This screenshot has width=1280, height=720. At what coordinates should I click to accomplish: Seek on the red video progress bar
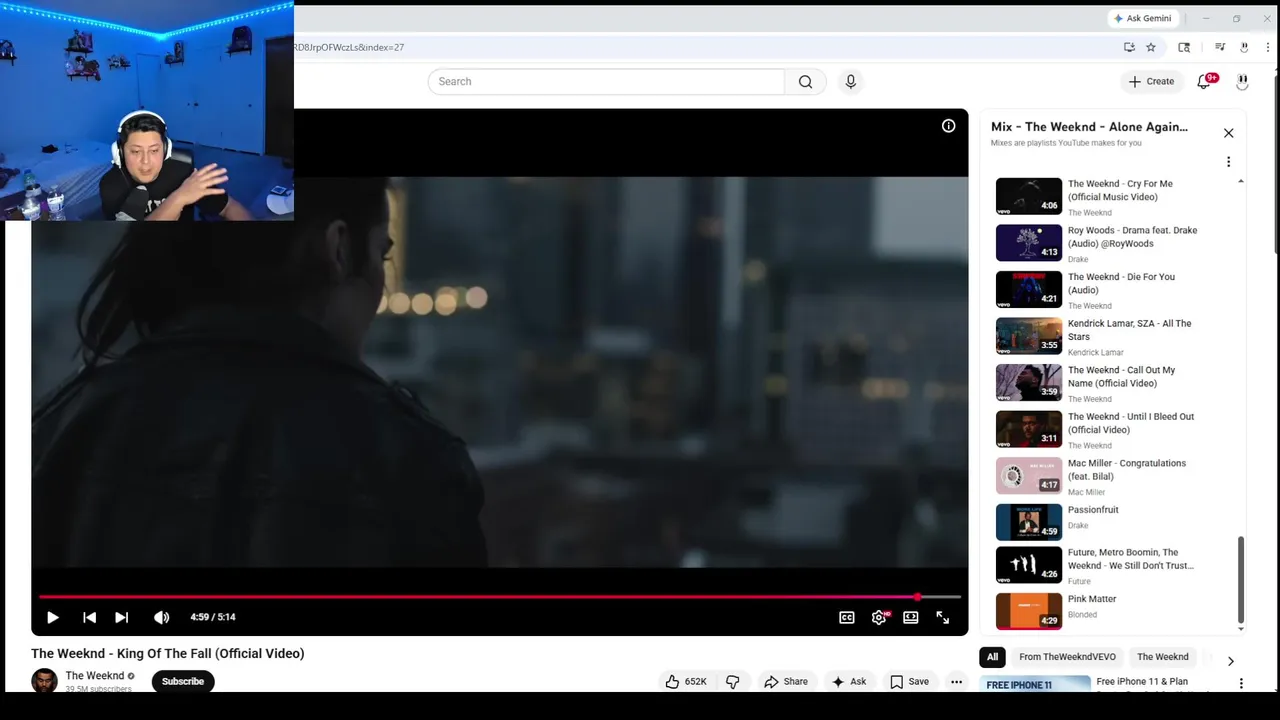click(500, 597)
